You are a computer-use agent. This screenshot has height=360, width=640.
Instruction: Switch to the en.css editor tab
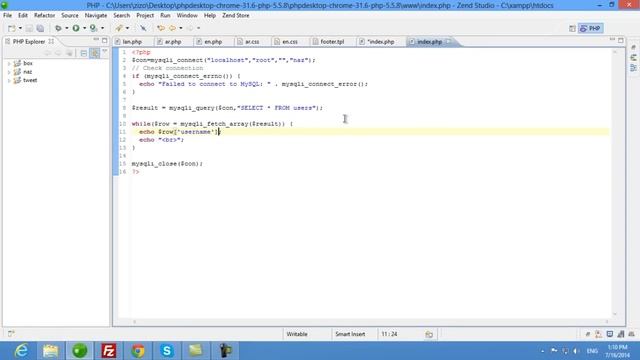point(290,42)
